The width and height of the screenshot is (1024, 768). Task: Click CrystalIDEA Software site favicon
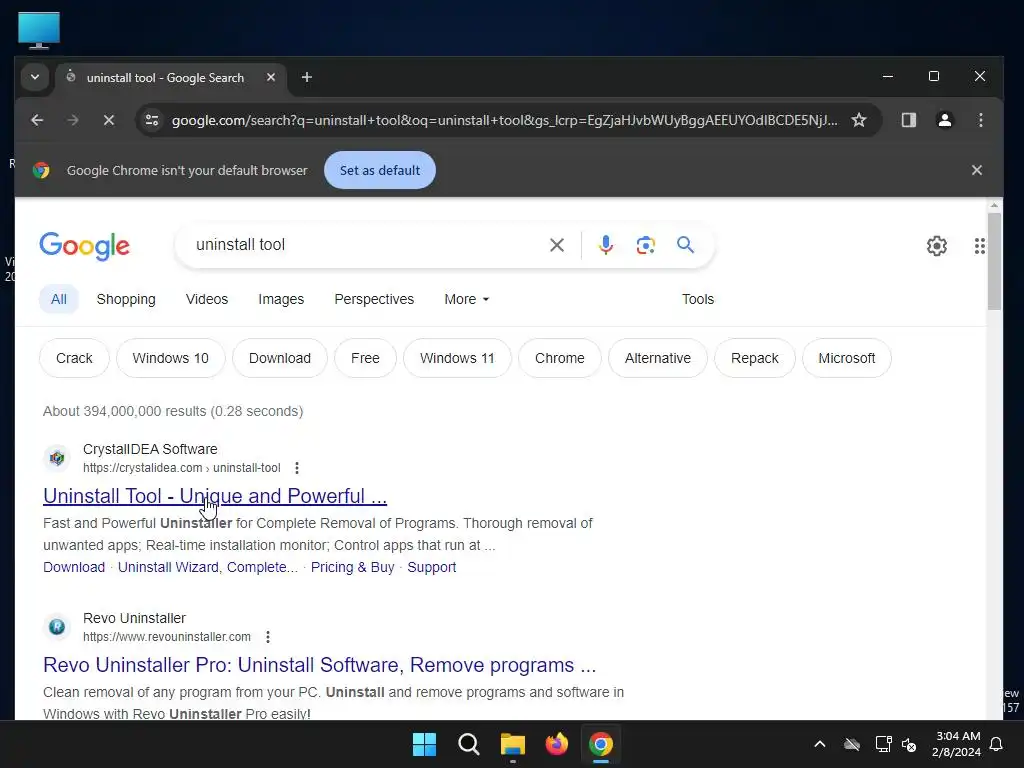click(57, 458)
